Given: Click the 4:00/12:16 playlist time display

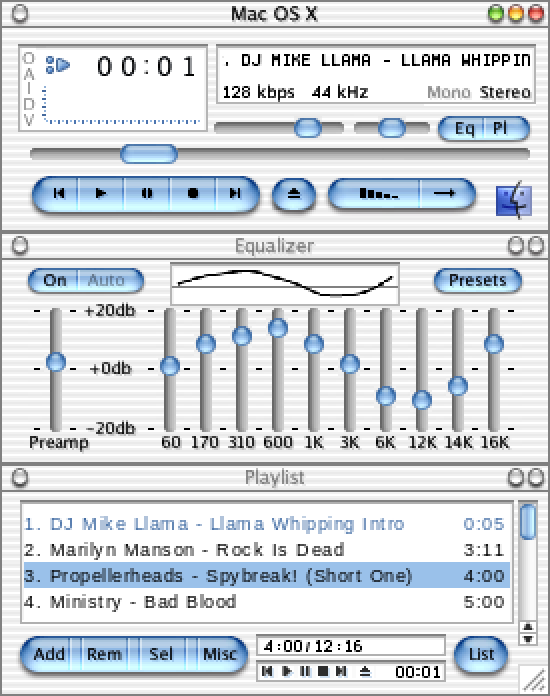Looking at the screenshot, I should [351, 646].
